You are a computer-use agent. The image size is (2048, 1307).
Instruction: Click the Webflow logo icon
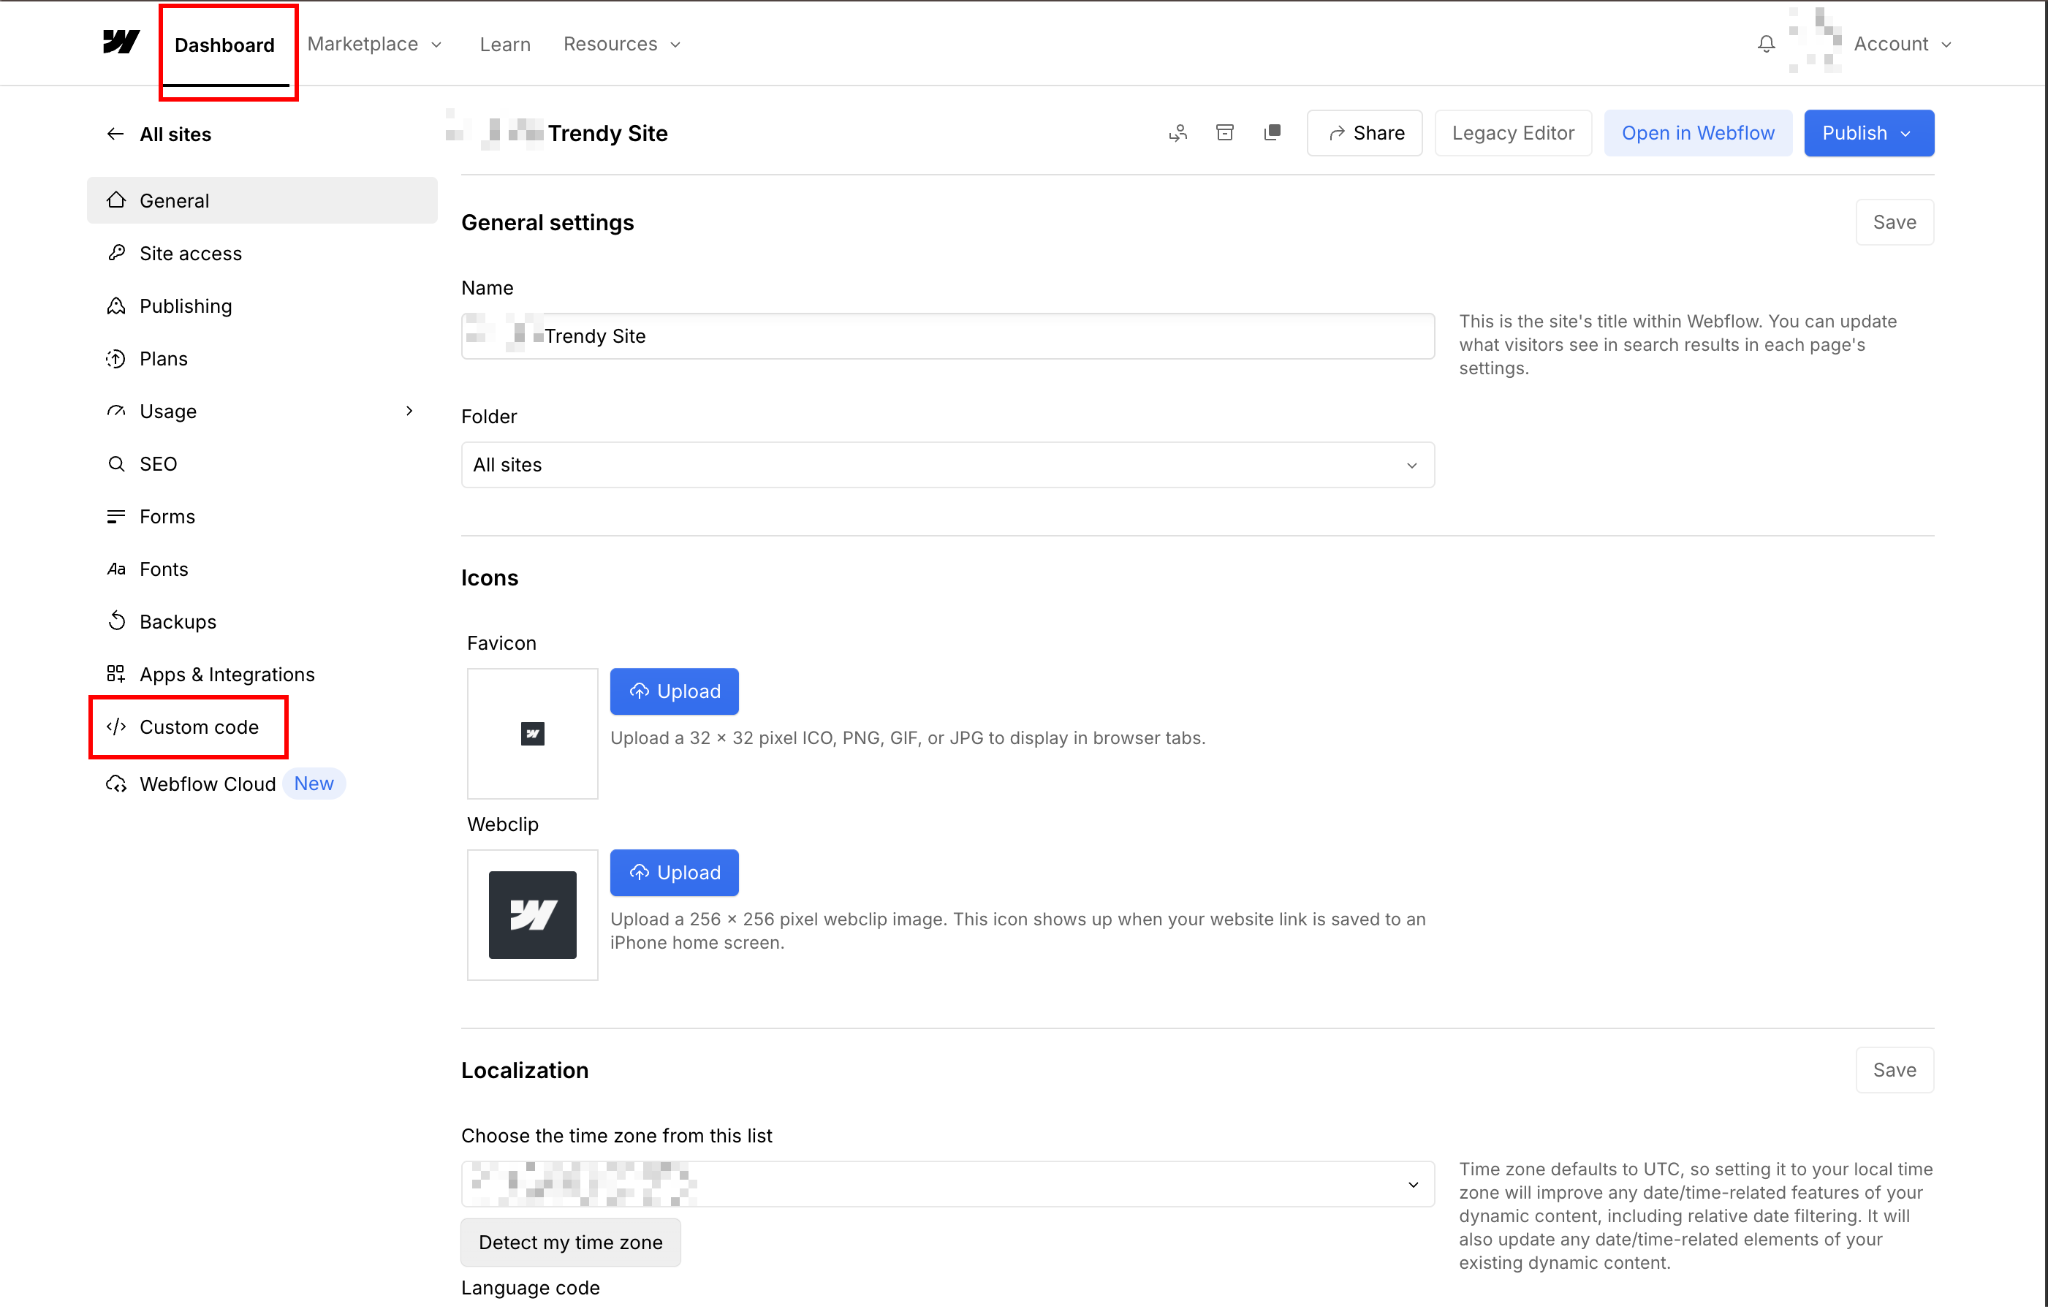coord(121,42)
